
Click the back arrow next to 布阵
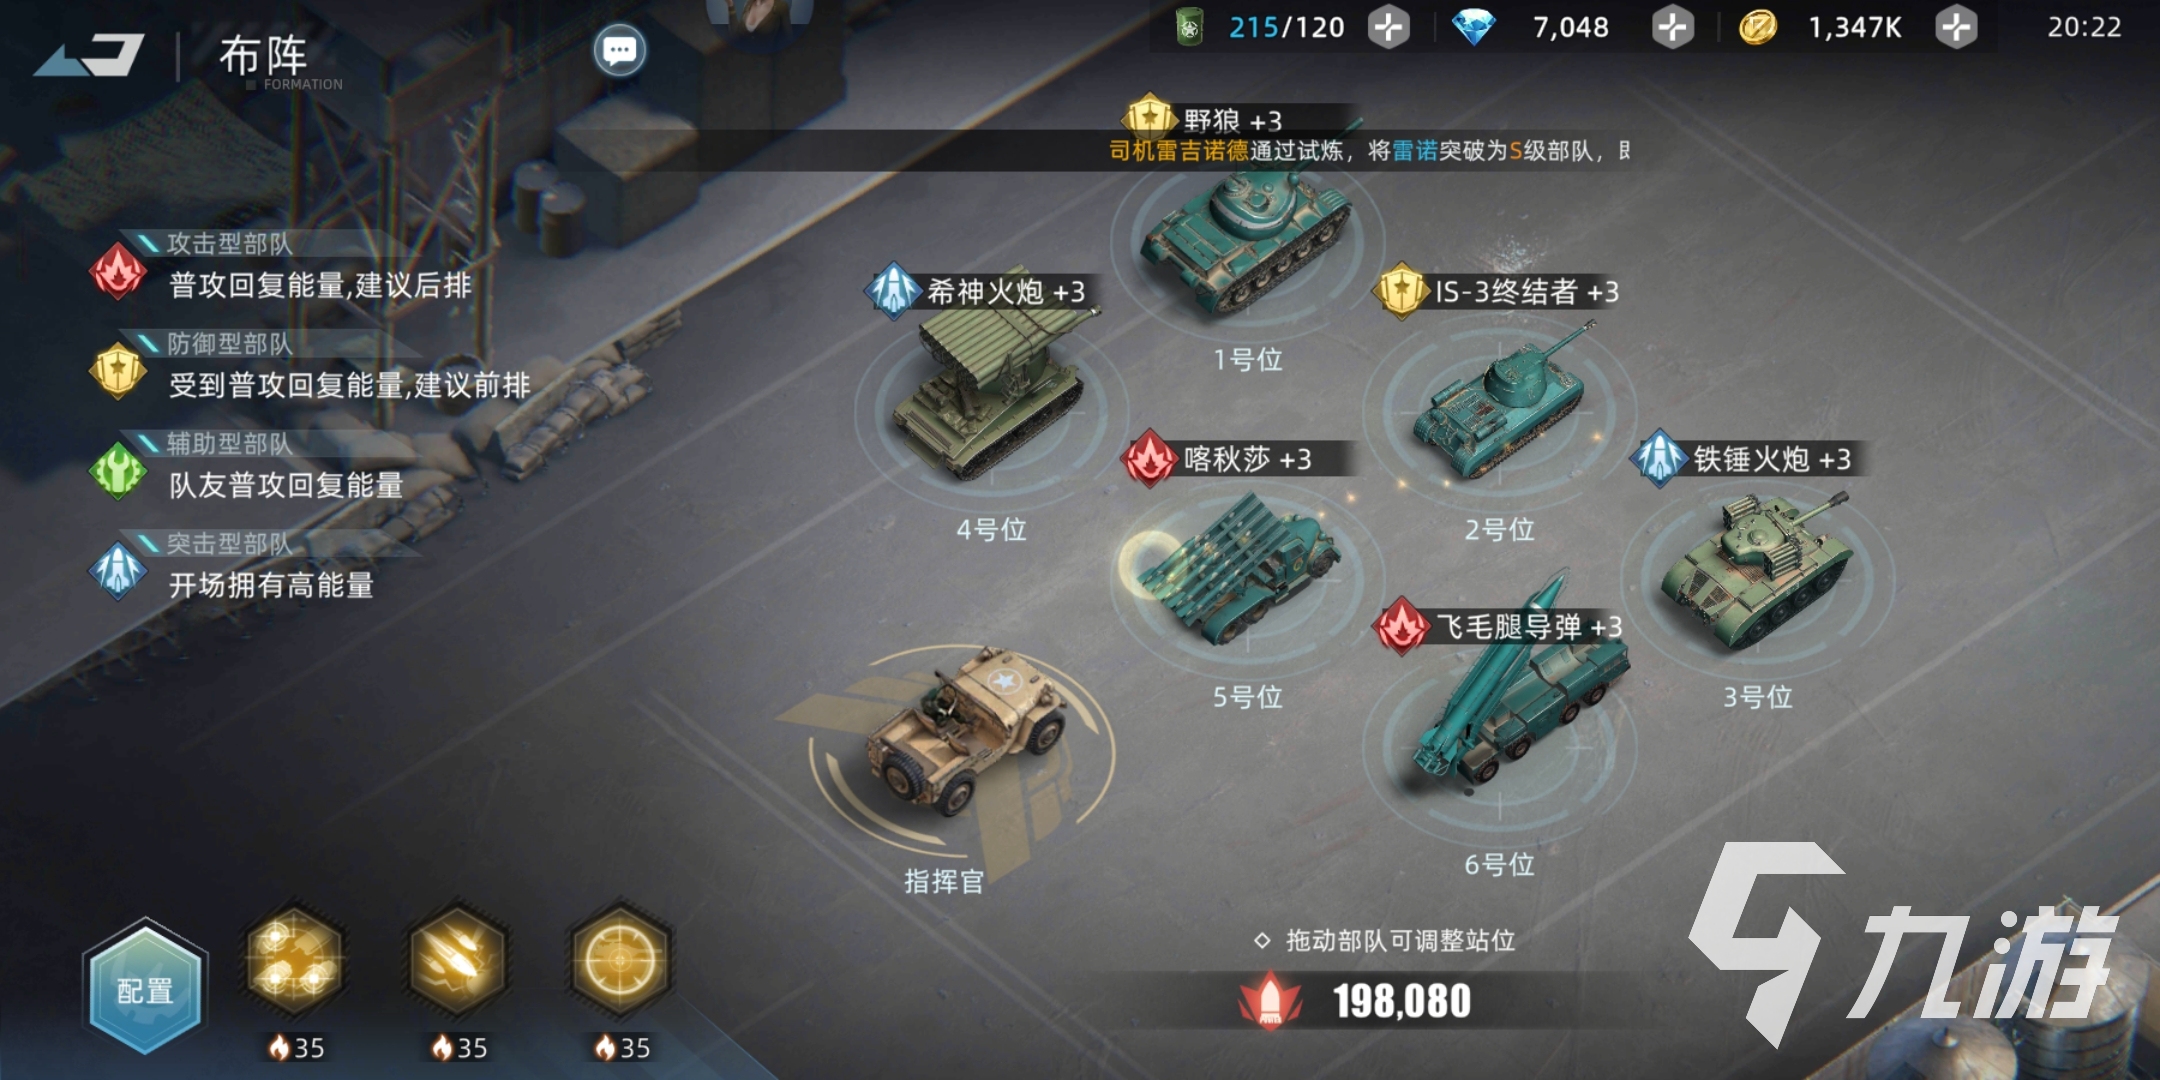point(90,55)
